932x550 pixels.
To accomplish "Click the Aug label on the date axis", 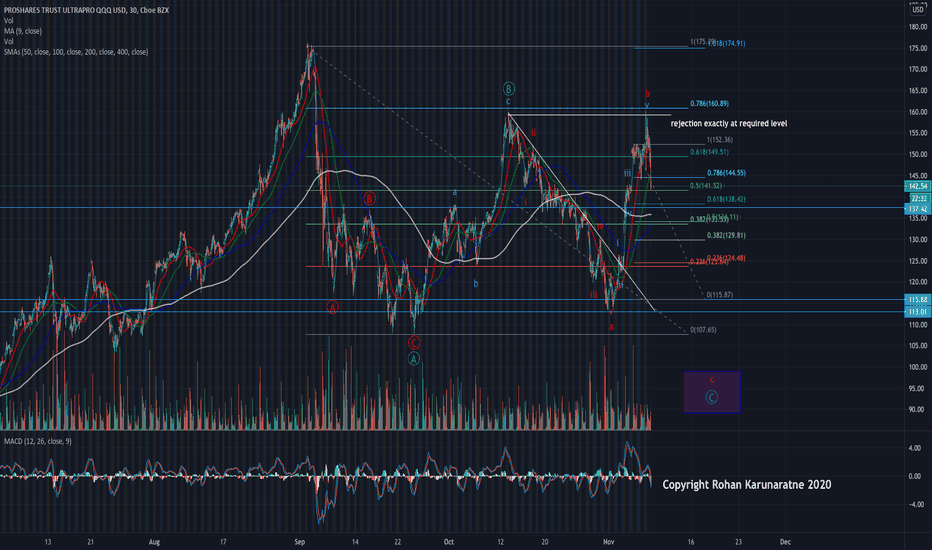I will (155, 542).
